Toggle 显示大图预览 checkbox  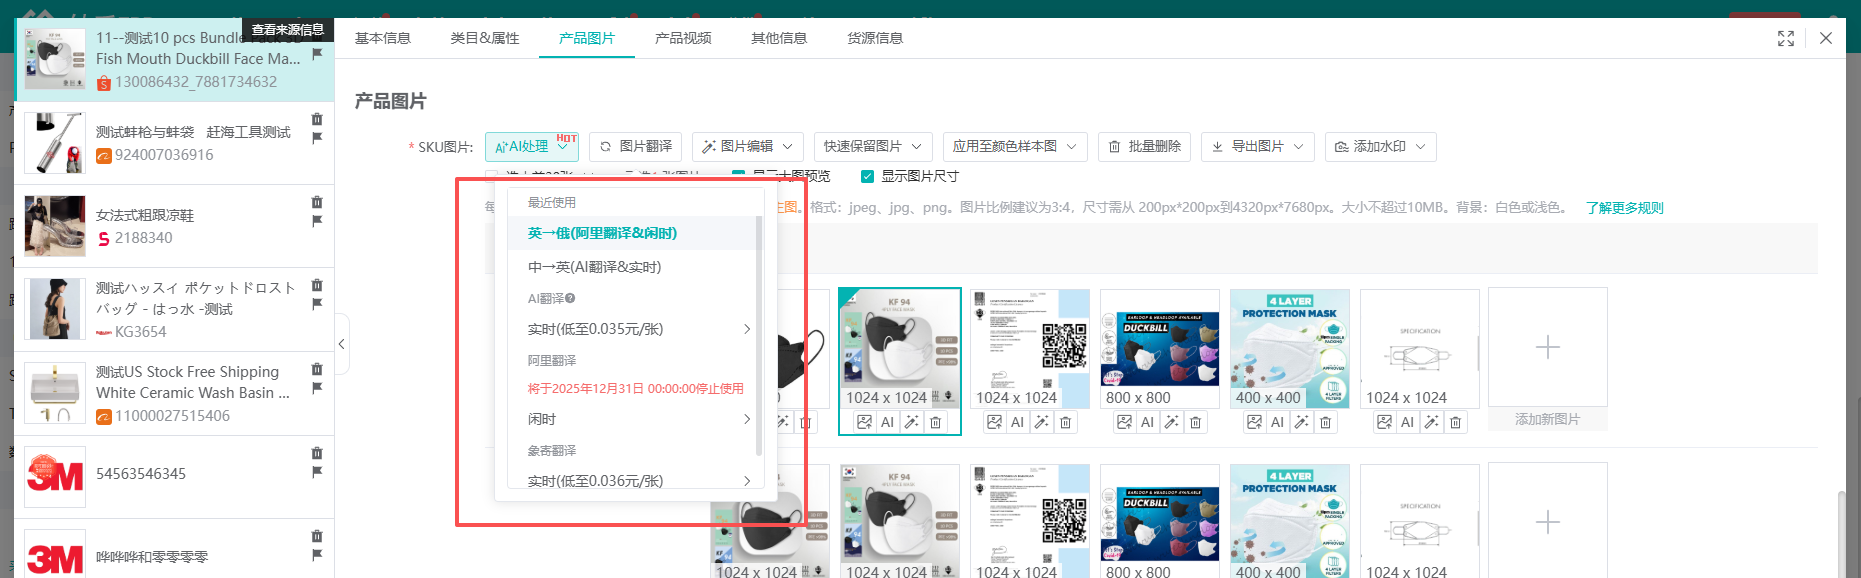(x=739, y=176)
